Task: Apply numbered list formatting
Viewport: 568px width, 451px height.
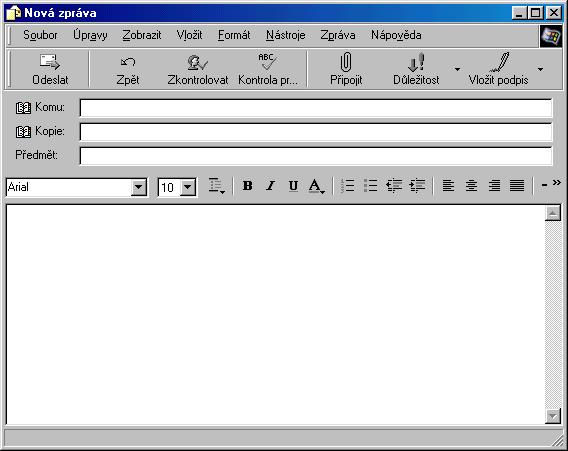Action: (x=347, y=186)
